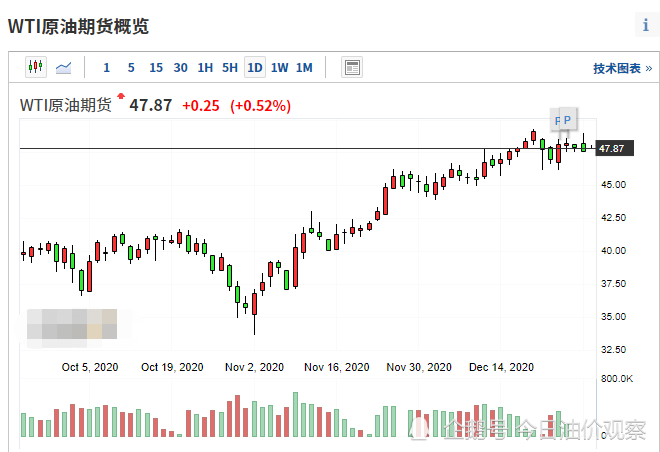Screen dimensions: 660x452
Task: Click the front P event marker
Action: pyautogui.click(x=567, y=120)
